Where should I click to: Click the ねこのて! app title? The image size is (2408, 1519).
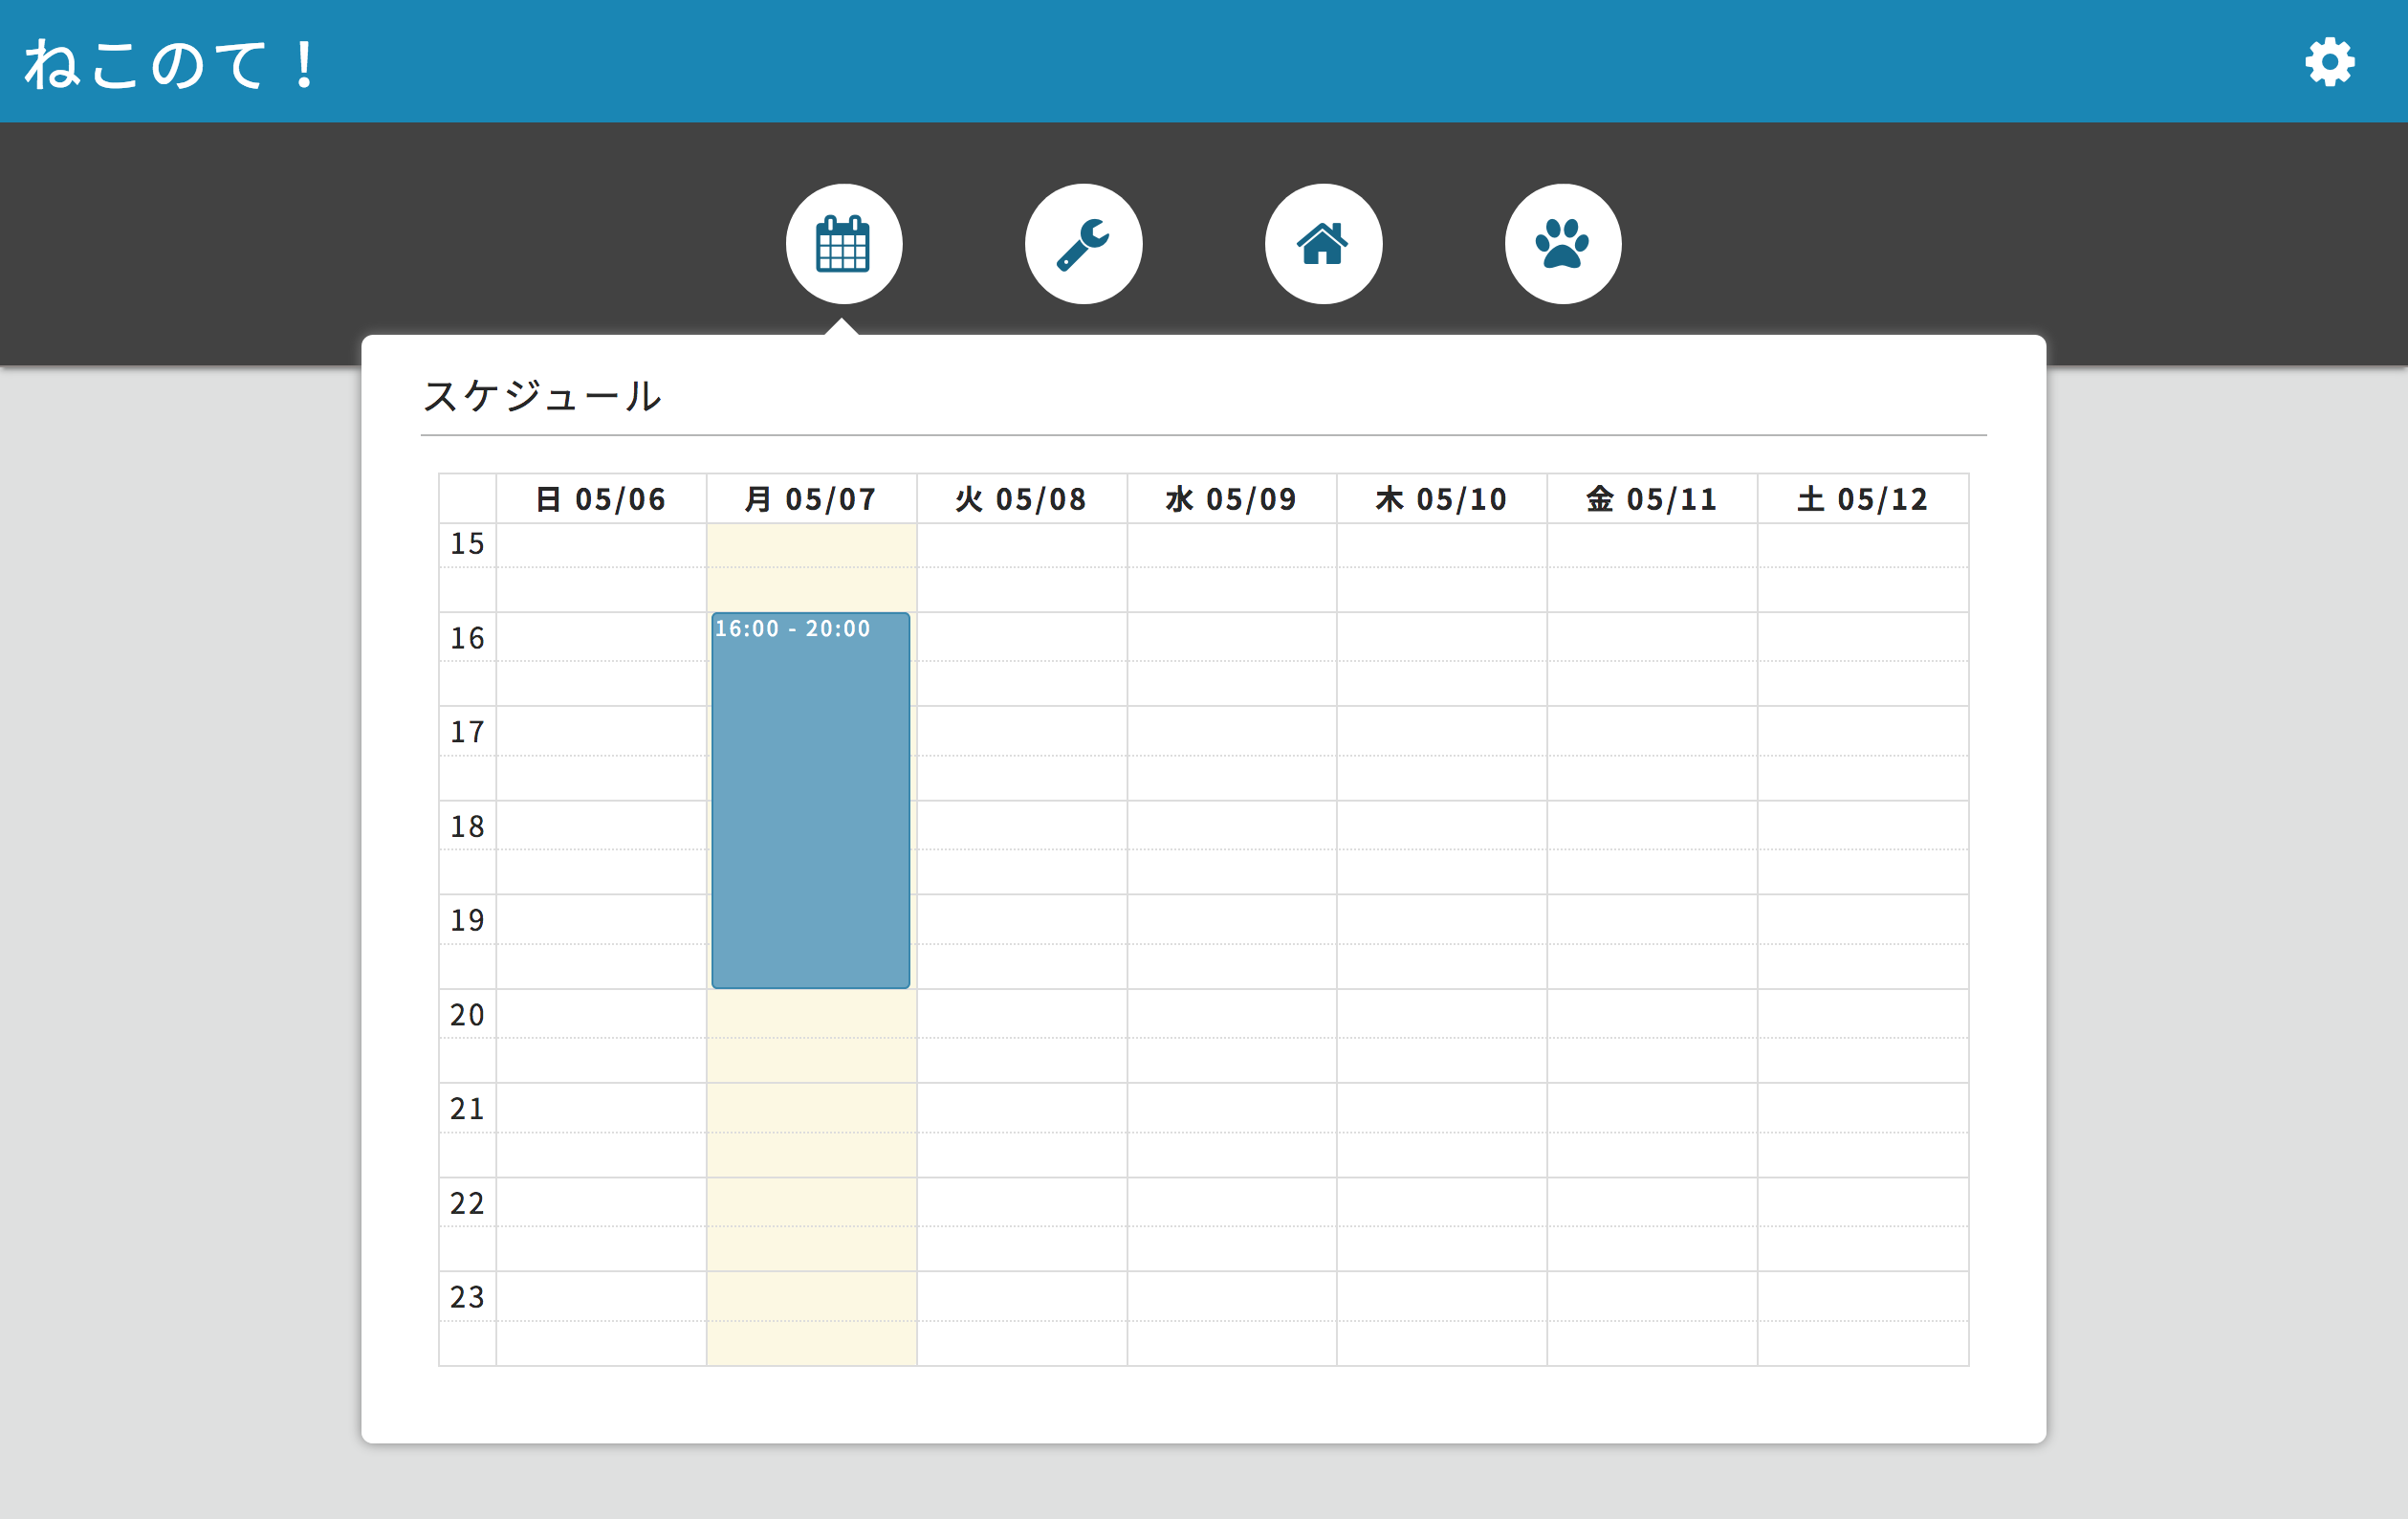170,64
